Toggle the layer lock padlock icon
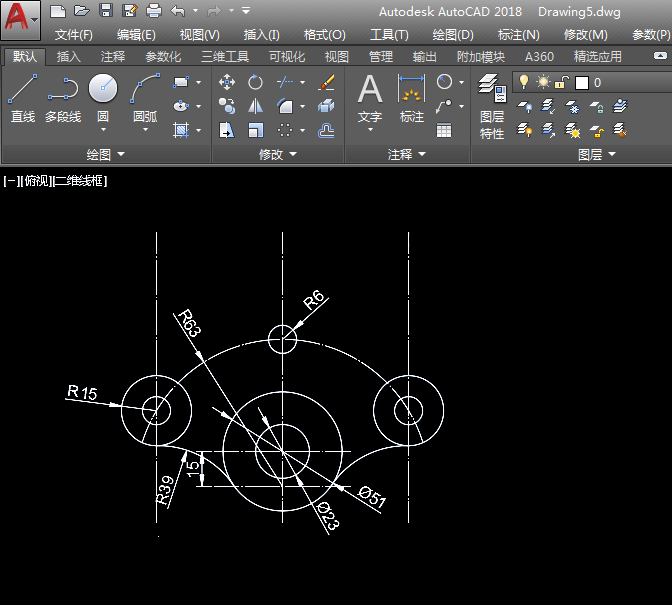This screenshot has height=605, width=672. 562,82
